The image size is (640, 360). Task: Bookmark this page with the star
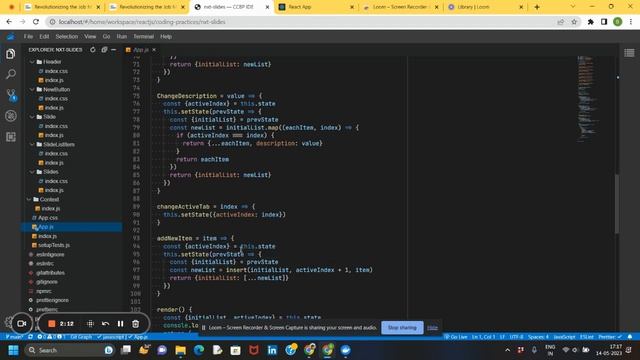coord(574,22)
